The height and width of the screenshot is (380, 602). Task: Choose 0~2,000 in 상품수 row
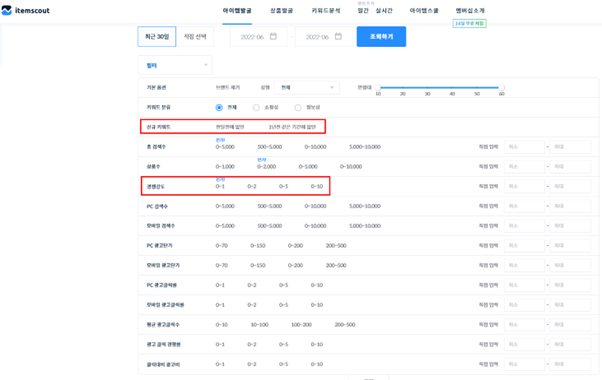tap(266, 167)
